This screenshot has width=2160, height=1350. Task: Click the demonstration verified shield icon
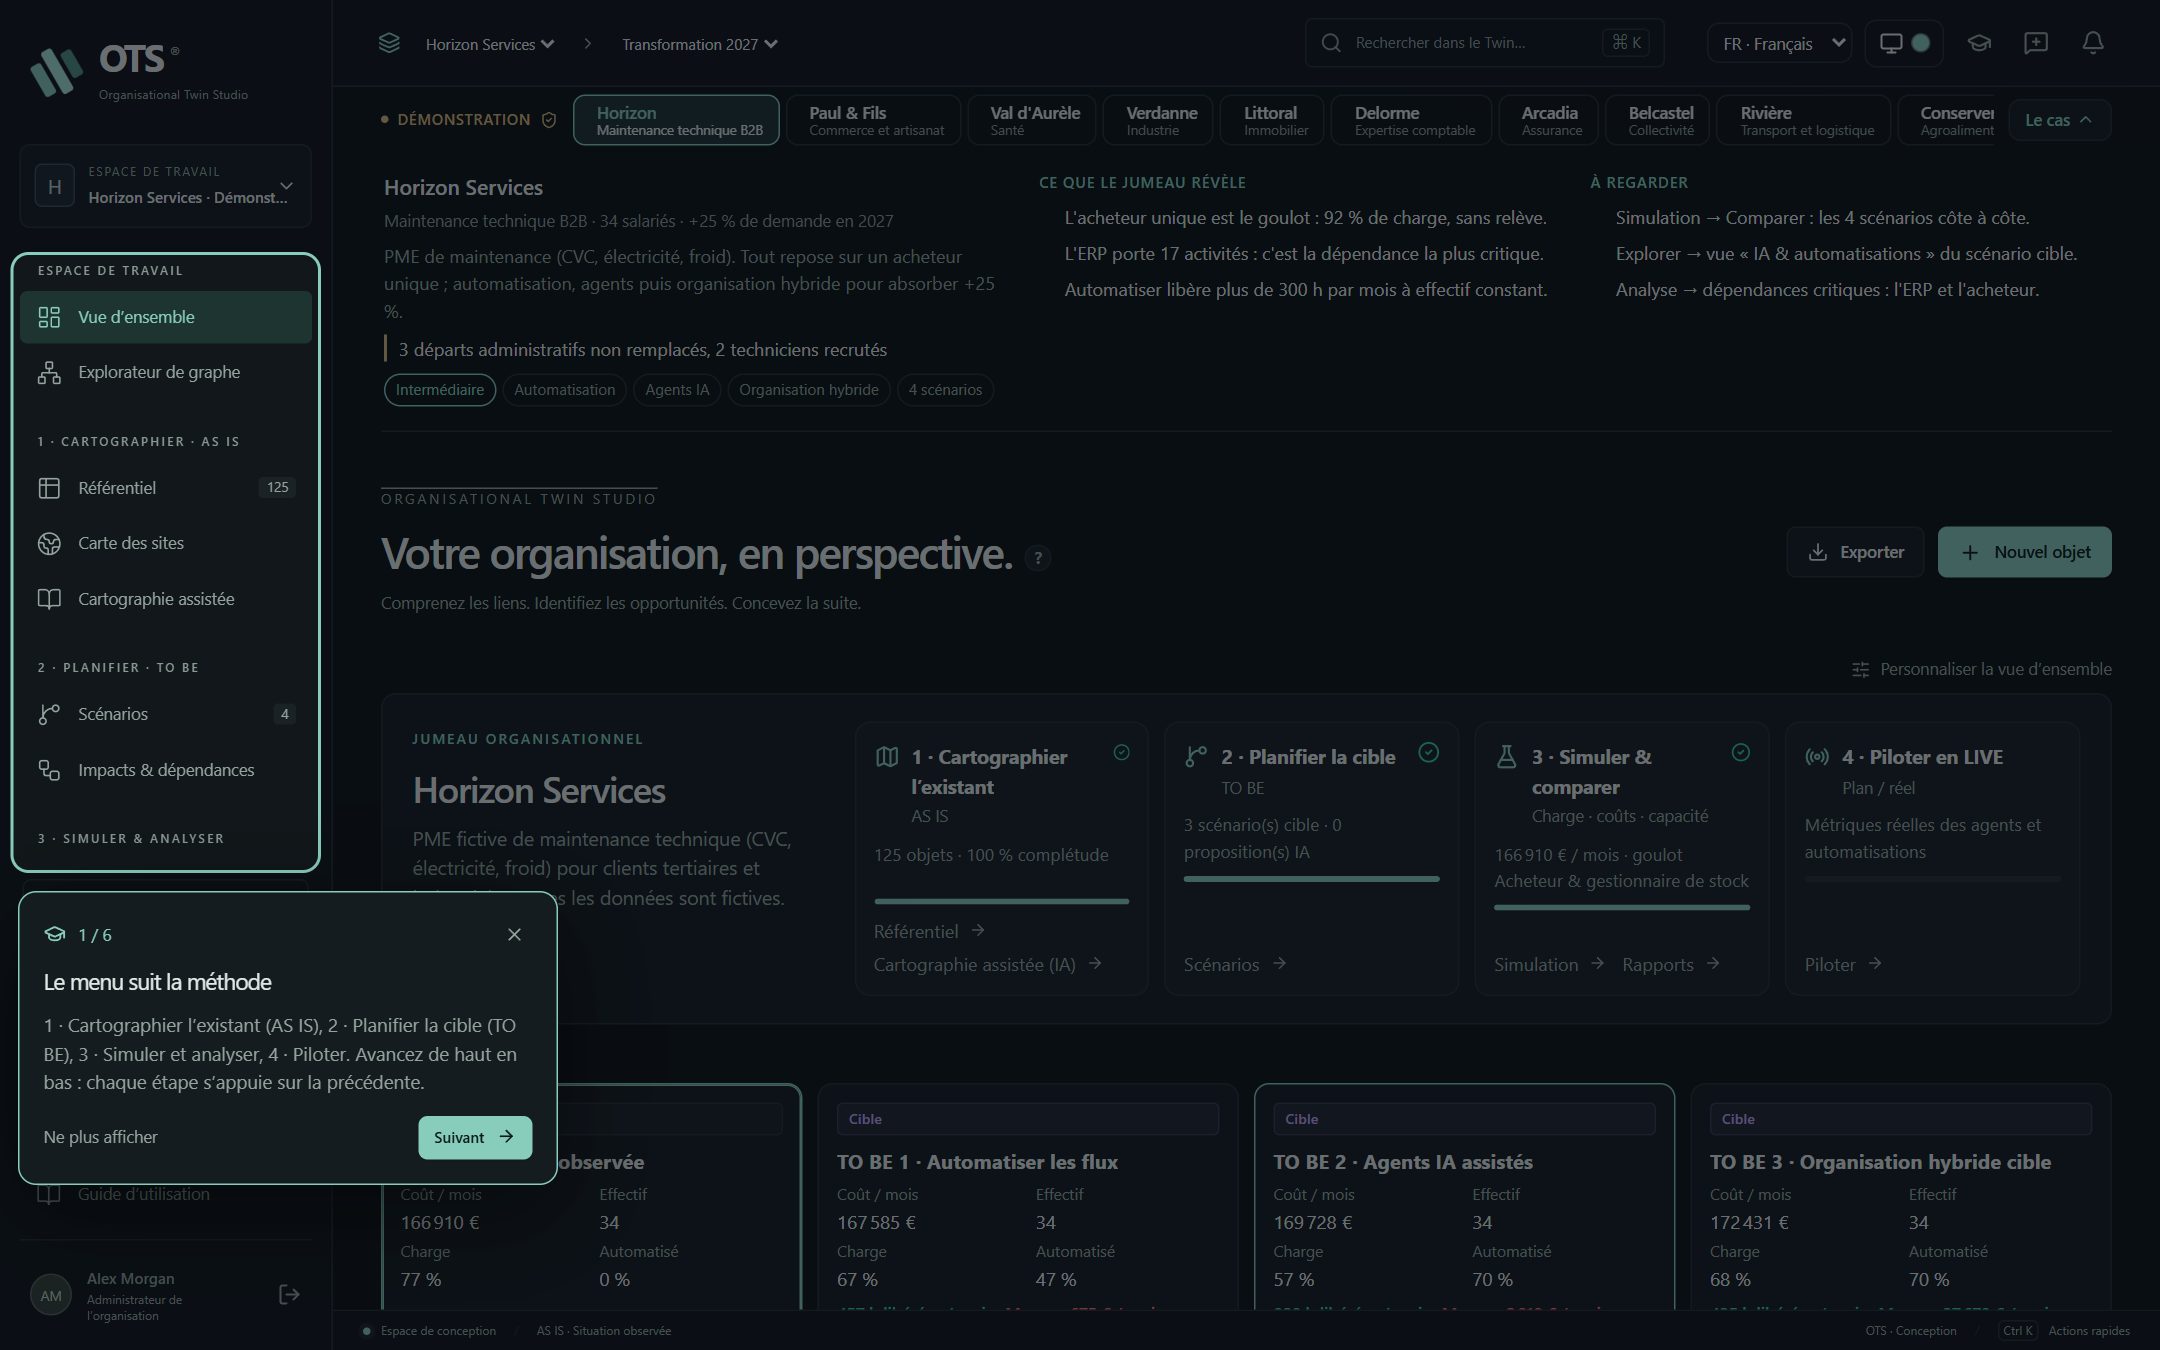coord(549,120)
